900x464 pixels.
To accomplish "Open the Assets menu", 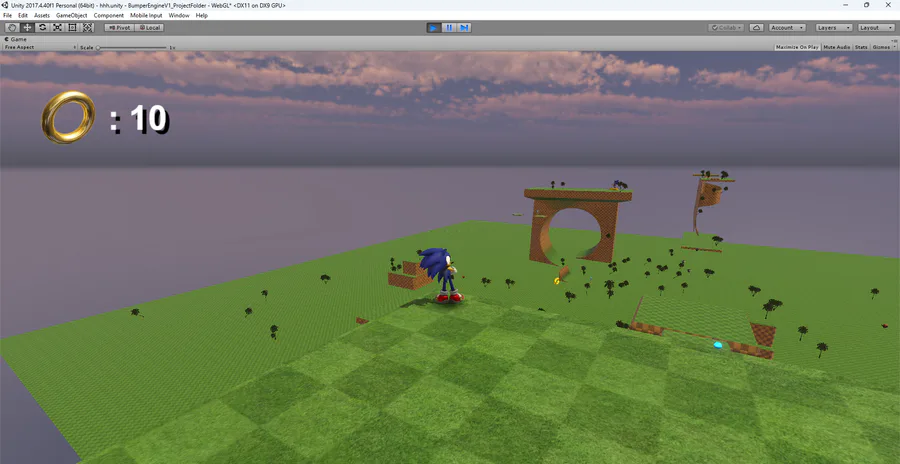I will click(x=42, y=16).
